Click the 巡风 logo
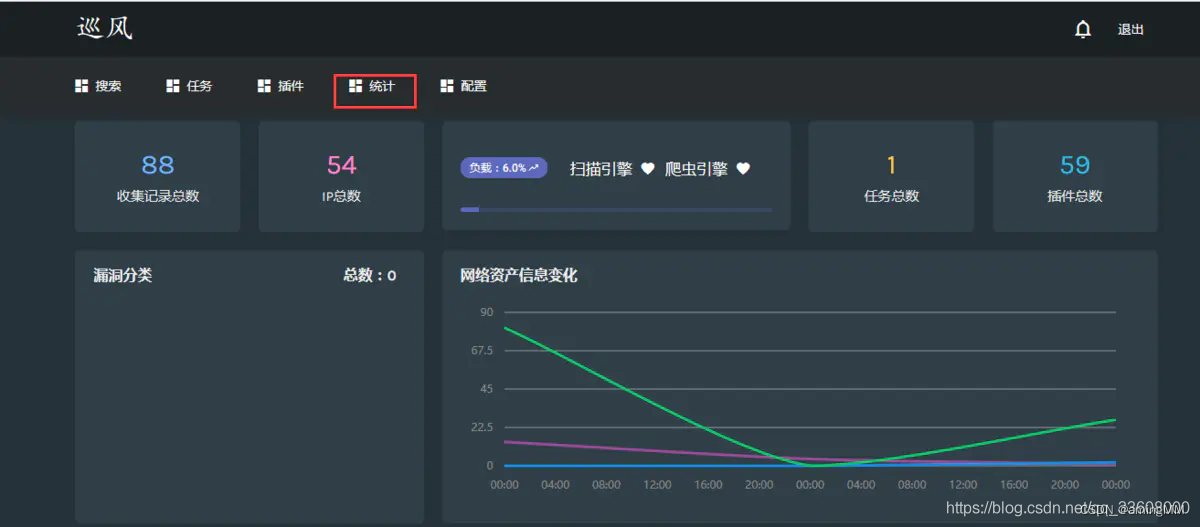The height and width of the screenshot is (527, 1200). pyautogui.click(x=105, y=28)
